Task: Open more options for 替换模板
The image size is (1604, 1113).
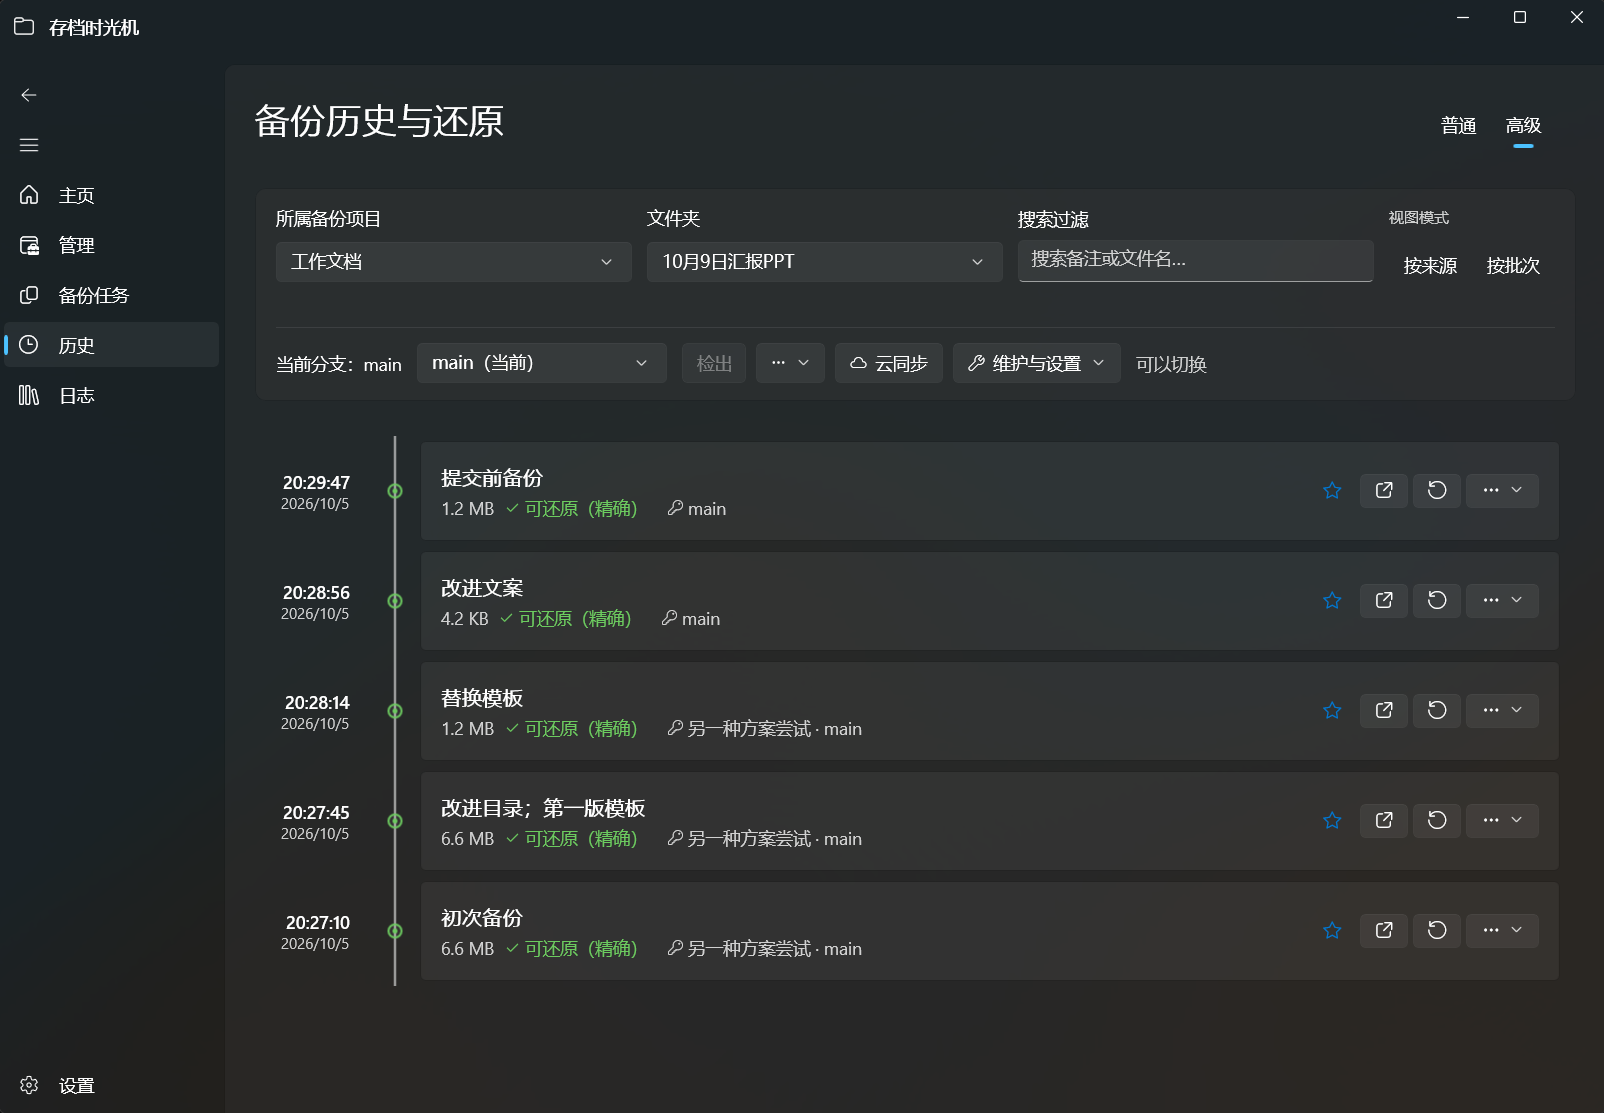Action: 1502,710
